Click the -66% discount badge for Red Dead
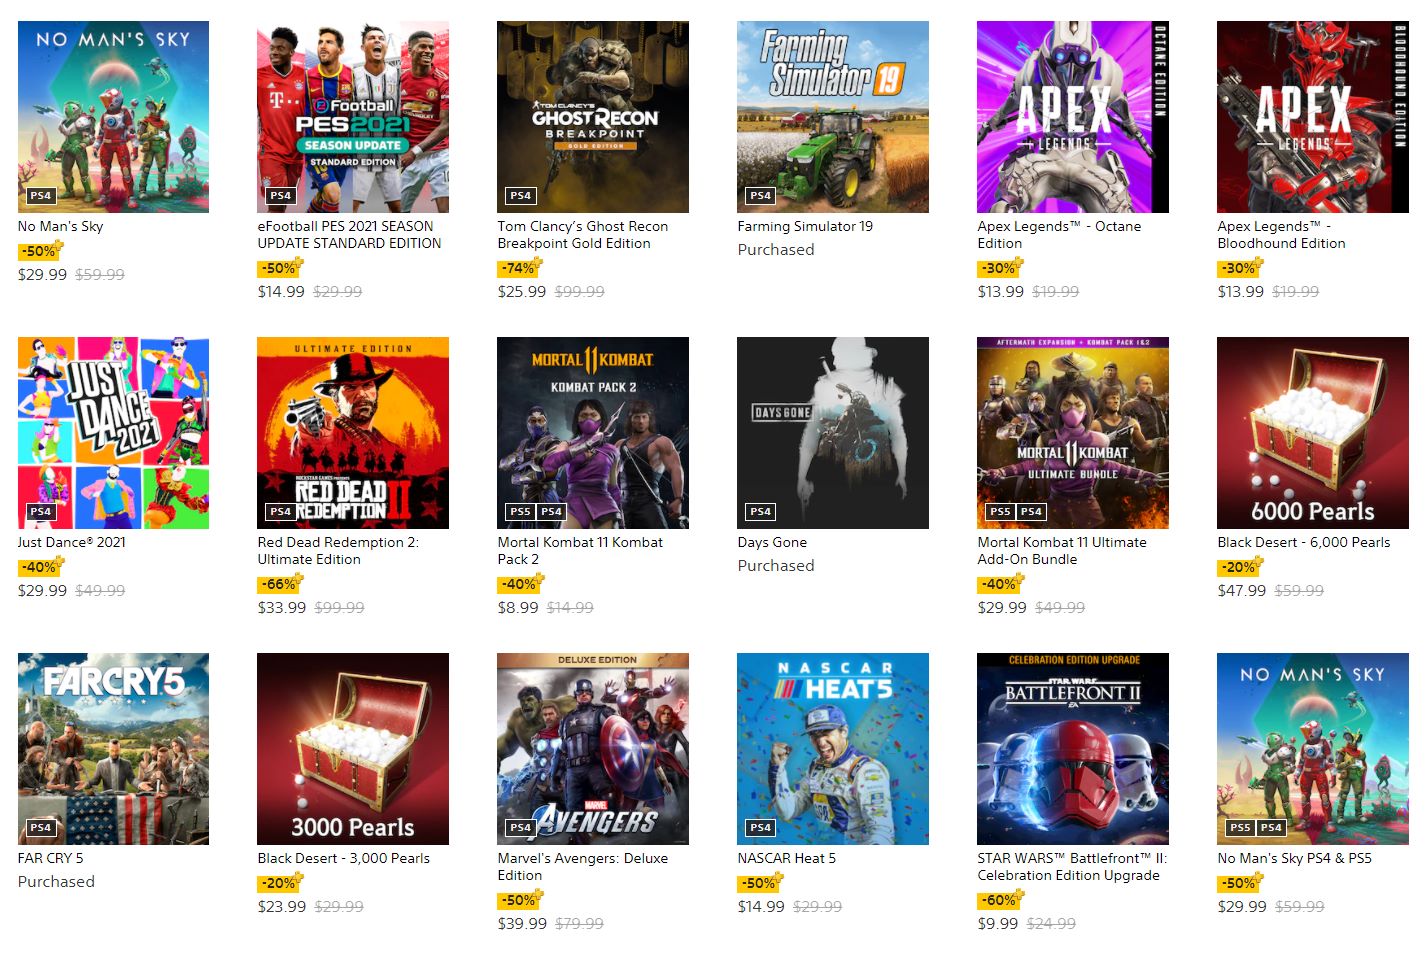Image resolution: width=1428 pixels, height=967 pixels. 279,584
